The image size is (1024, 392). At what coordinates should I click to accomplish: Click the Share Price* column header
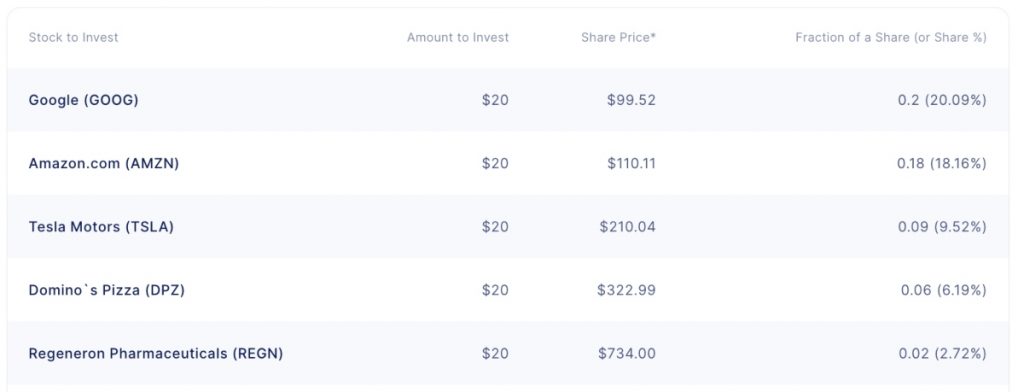(618, 37)
